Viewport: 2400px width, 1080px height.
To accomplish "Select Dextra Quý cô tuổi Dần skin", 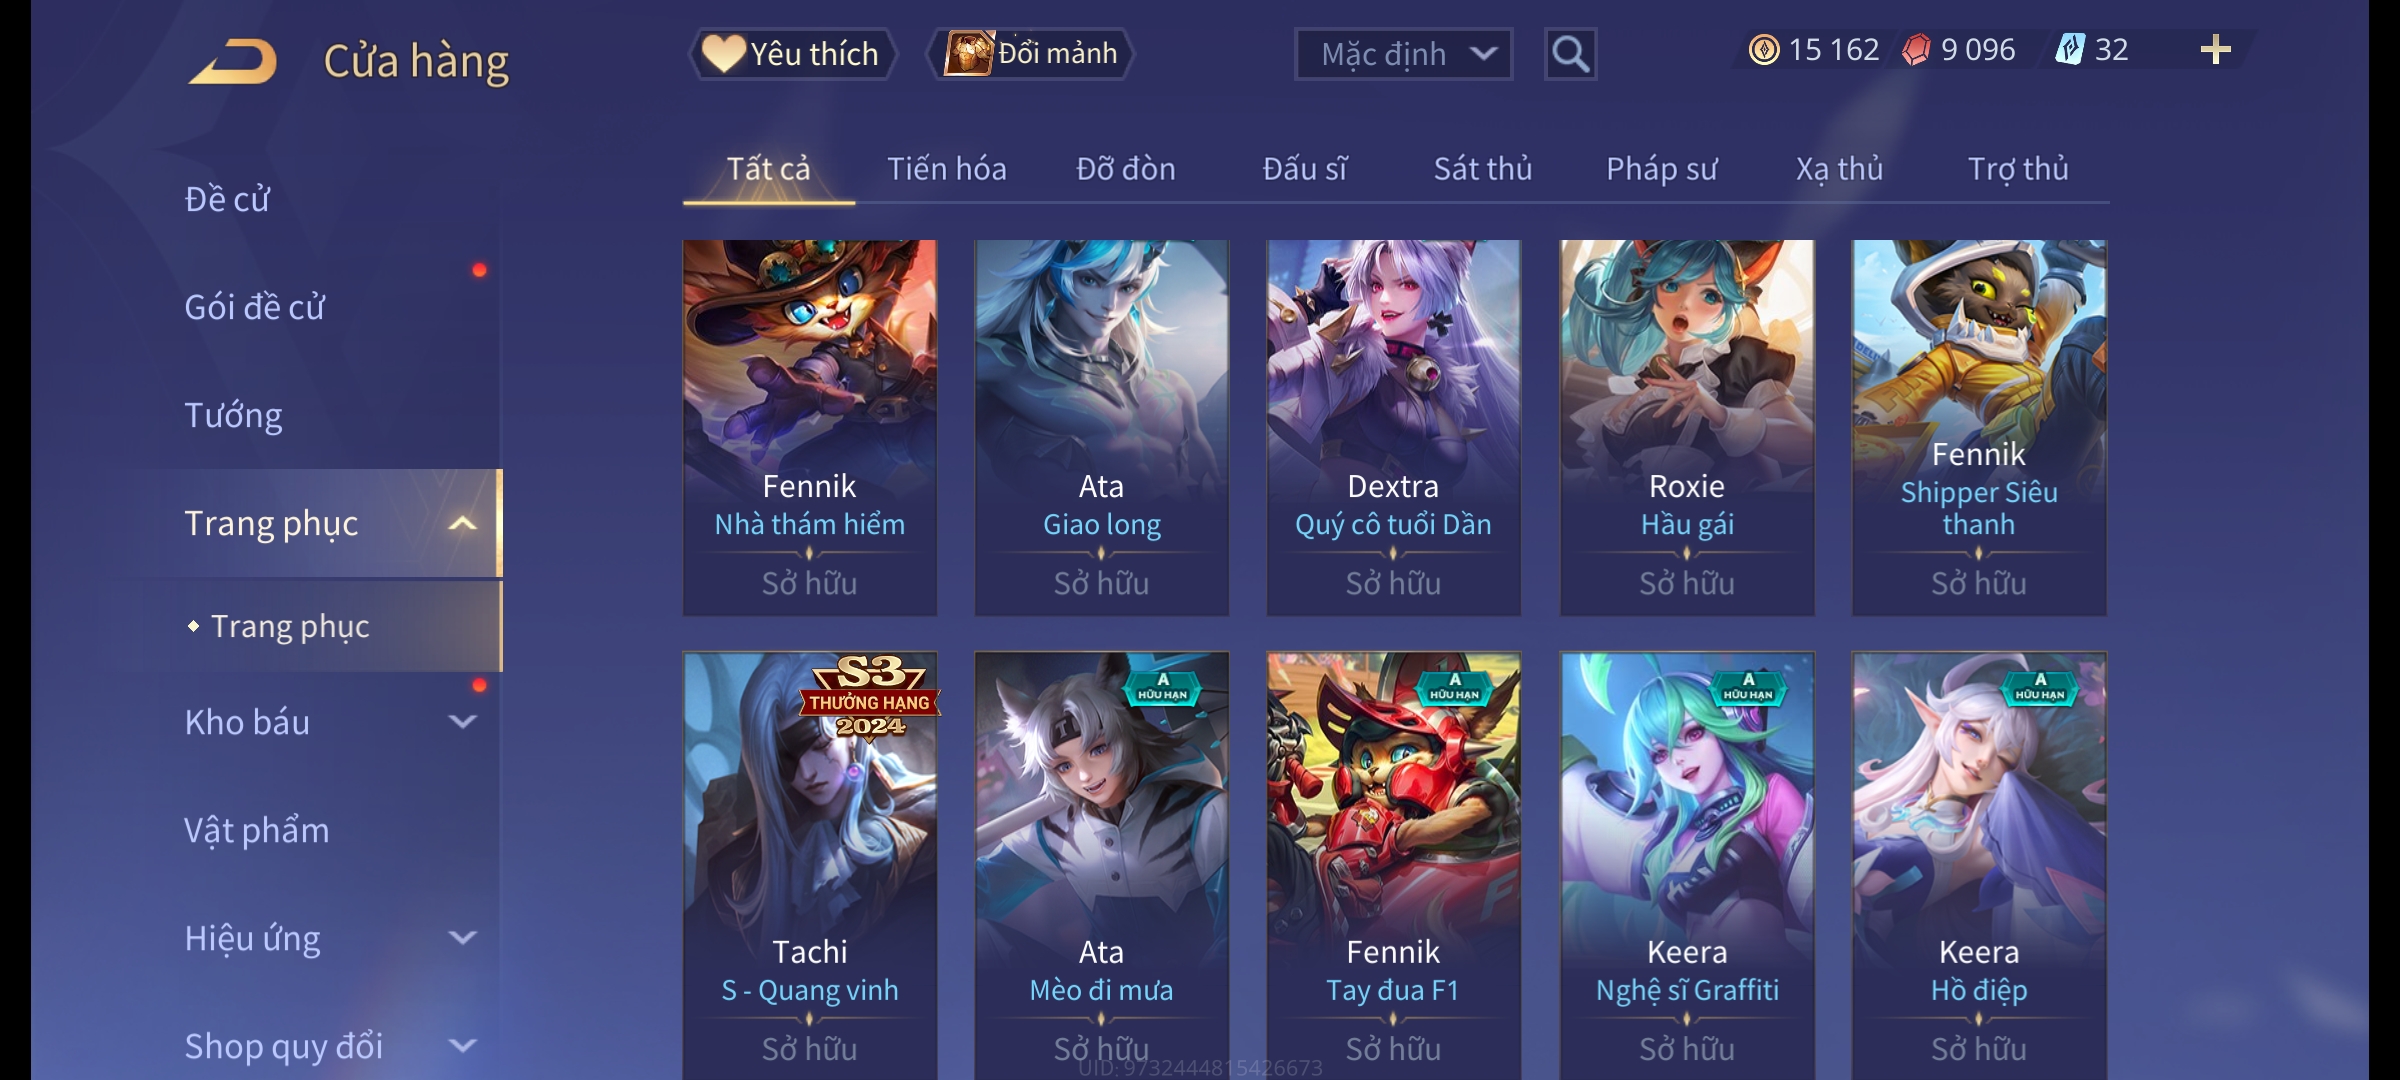I will click(1393, 427).
